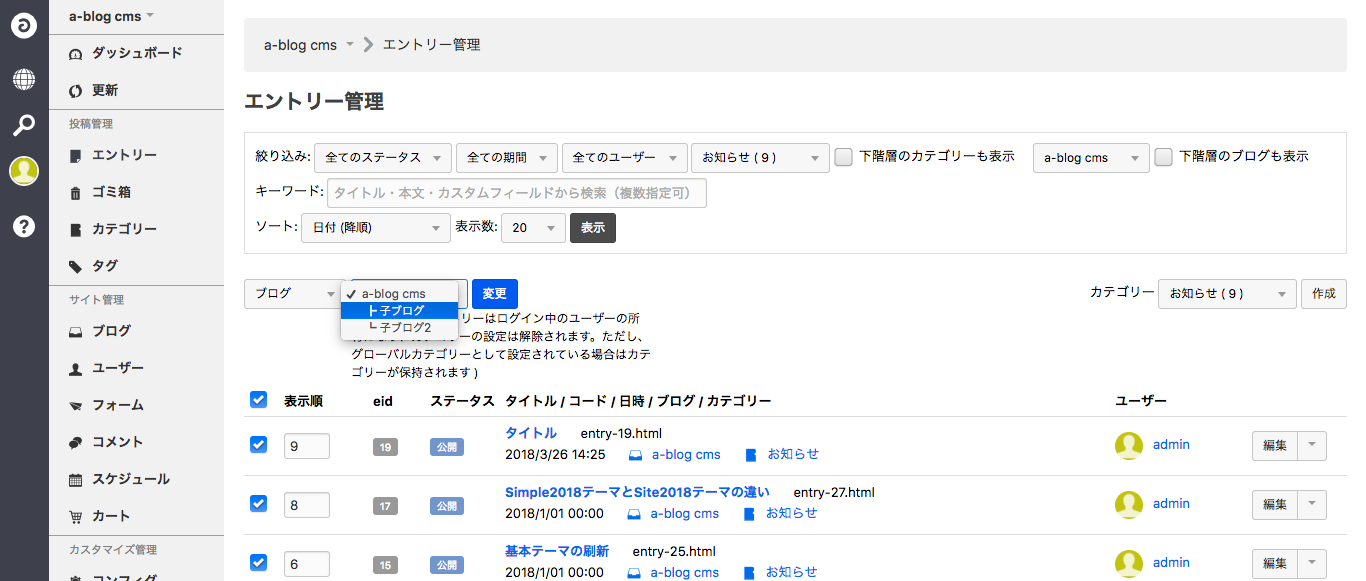Screen dimensions: 1366x581
Task: Open ゴミ箱 trash in sidebar
Action: [x=111, y=192]
